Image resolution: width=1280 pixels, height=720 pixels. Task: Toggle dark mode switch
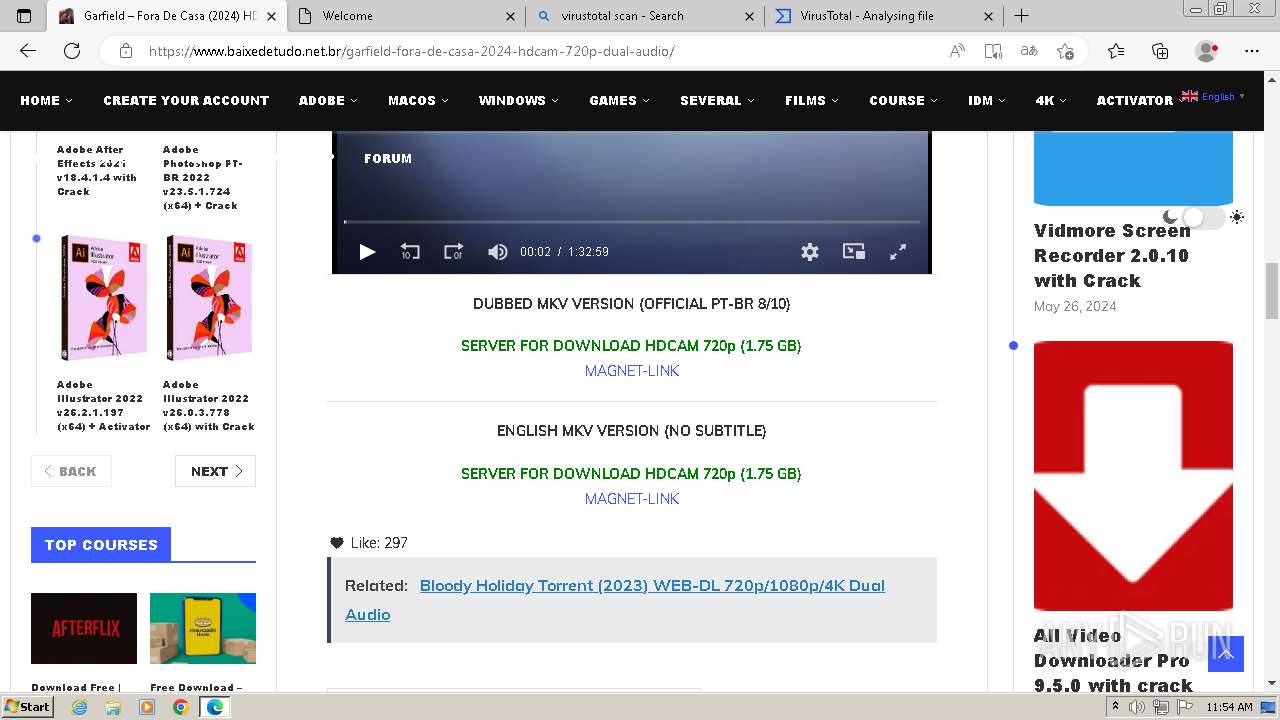(x=1203, y=217)
